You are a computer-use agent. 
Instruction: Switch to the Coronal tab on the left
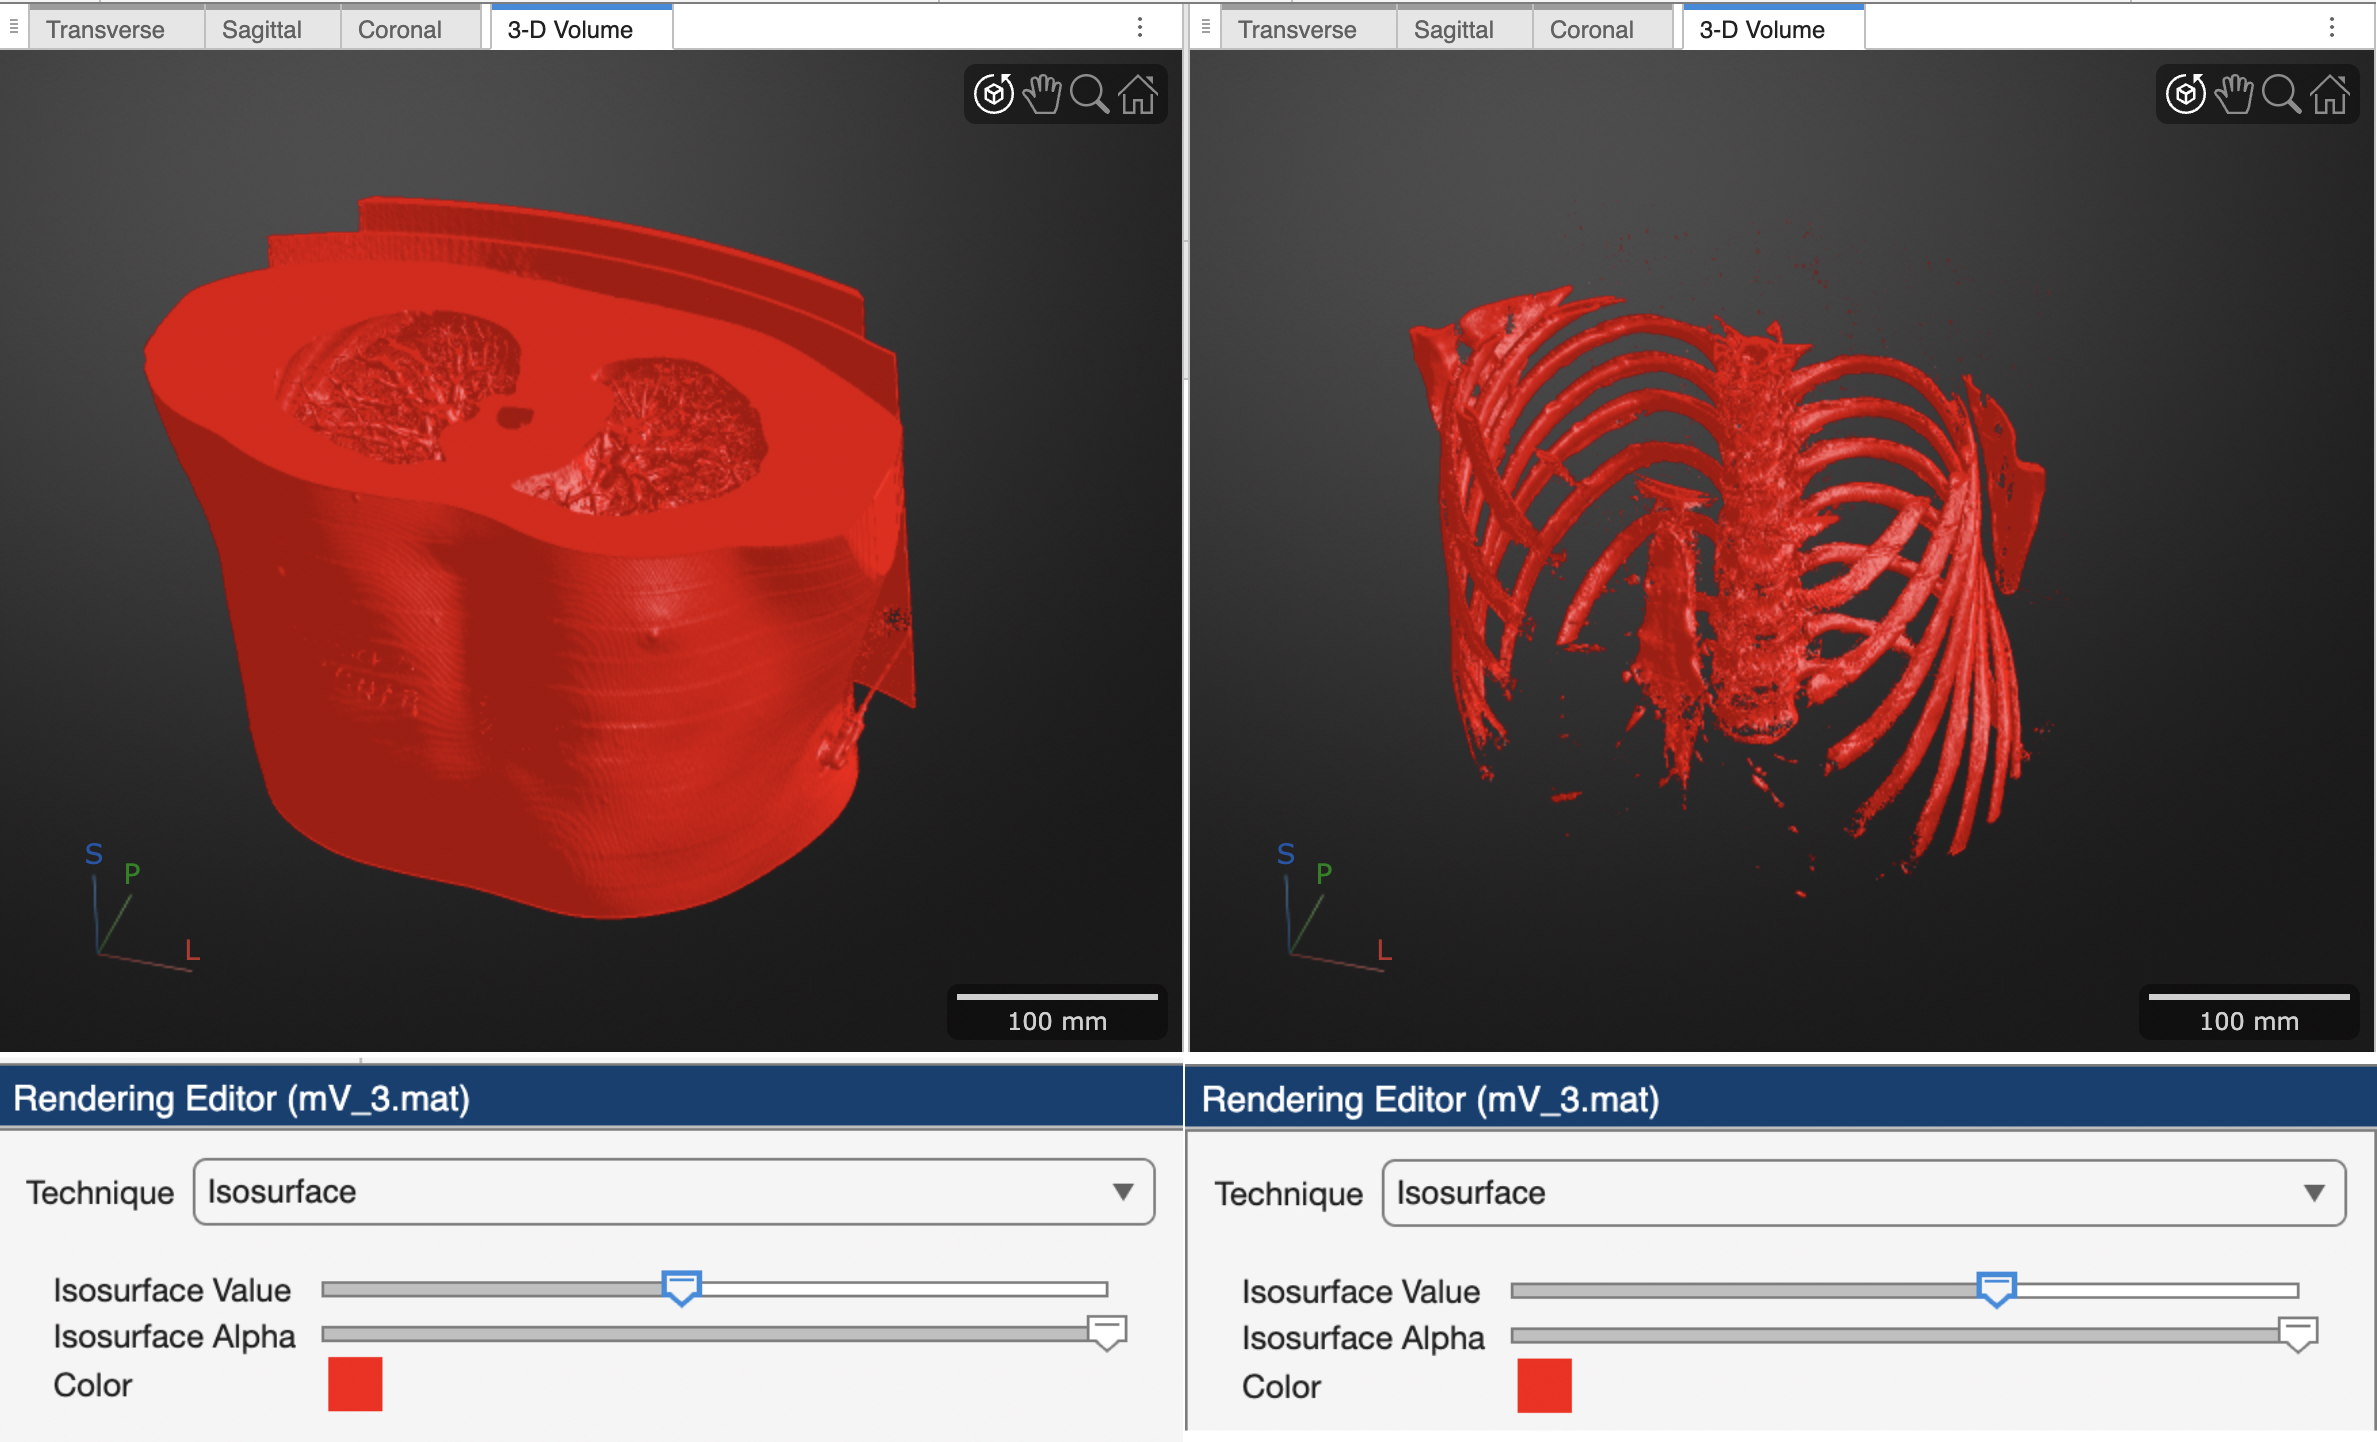399,29
